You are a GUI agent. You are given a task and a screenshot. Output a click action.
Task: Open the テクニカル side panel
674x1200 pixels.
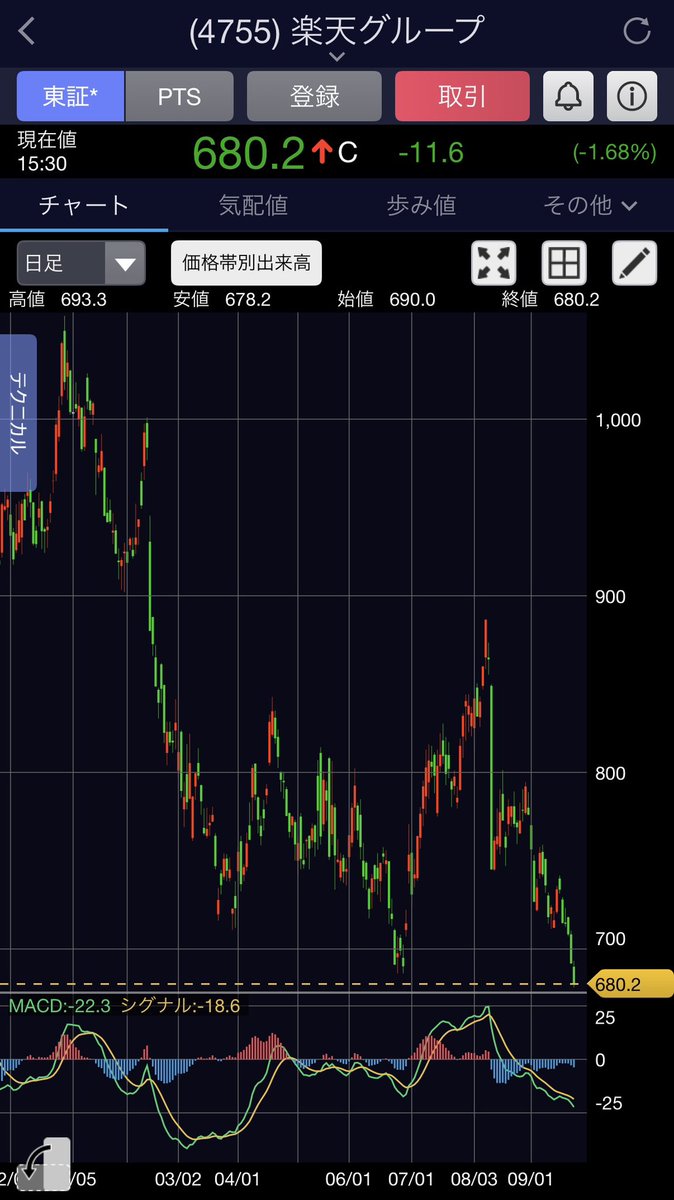click(18, 413)
